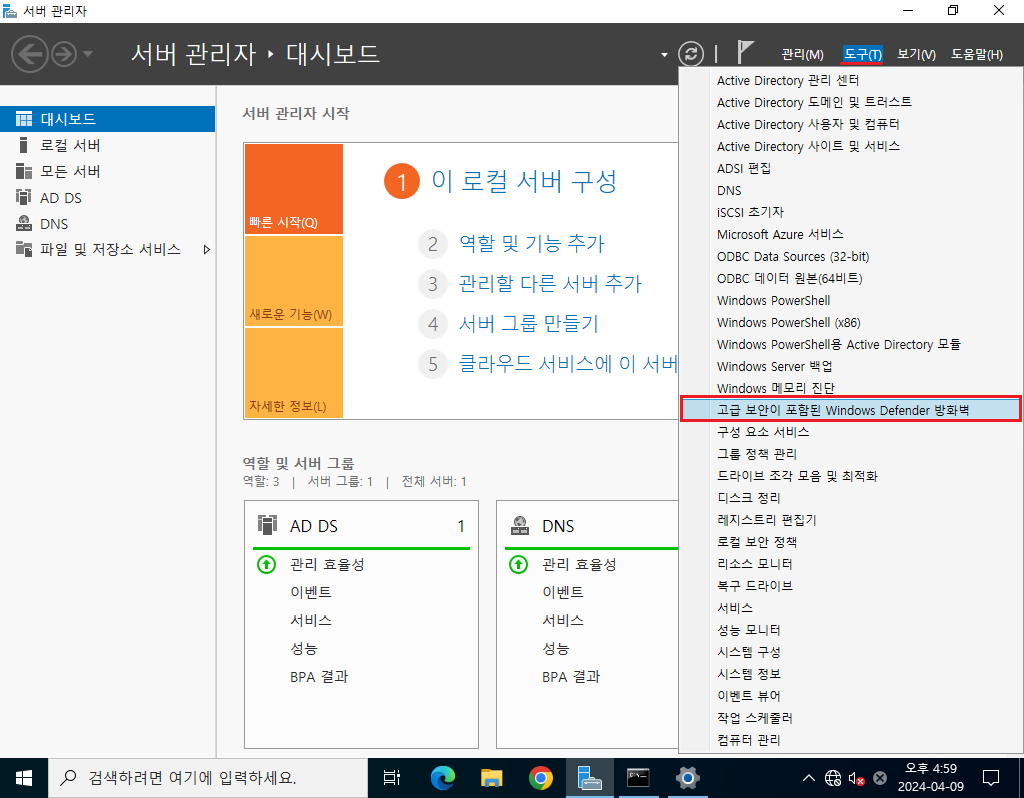Click the DNS 관리 효율성 status icon

click(x=518, y=564)
